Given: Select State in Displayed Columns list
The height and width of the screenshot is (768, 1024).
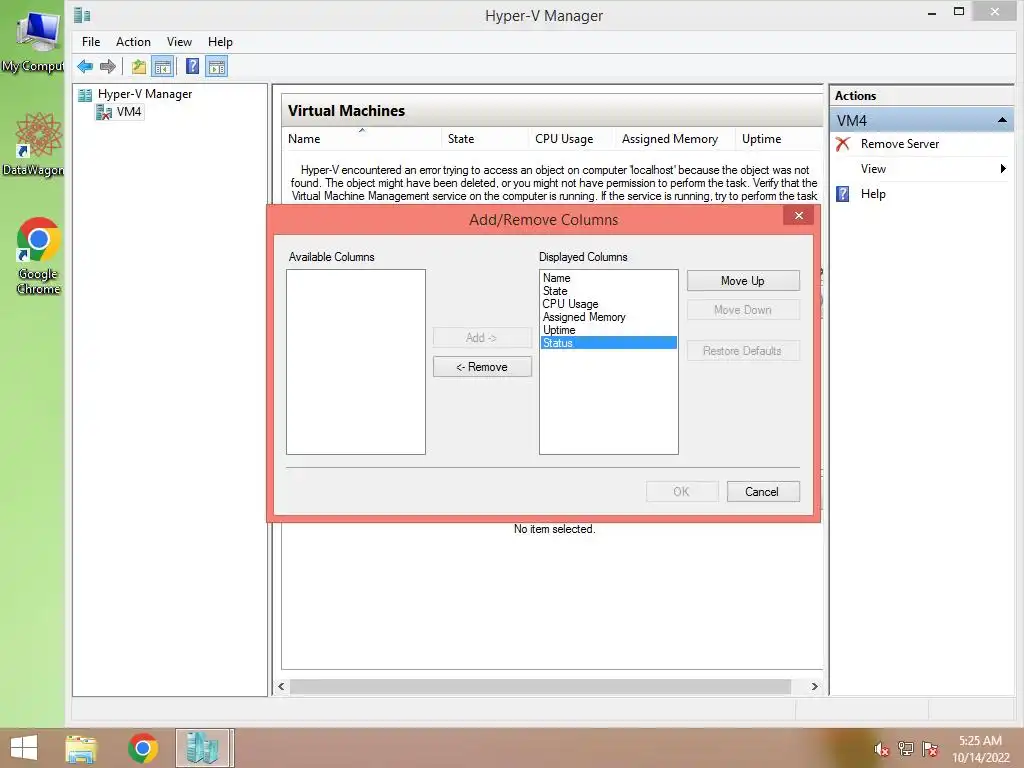Looking at the screenshot, I should tap(608, 291).
